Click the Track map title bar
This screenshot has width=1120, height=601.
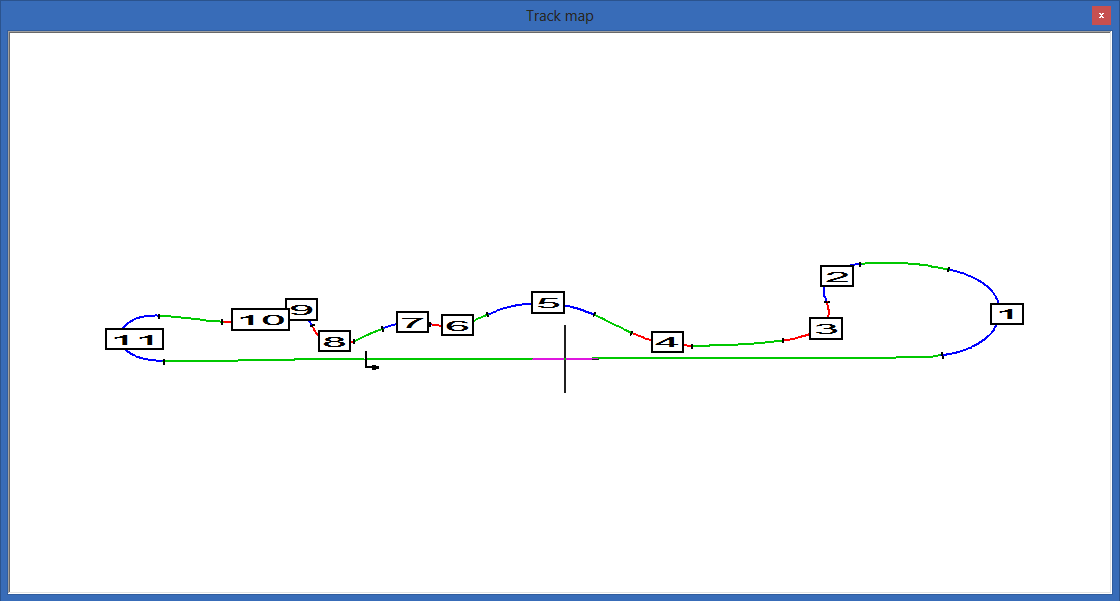tap(560, 15)
